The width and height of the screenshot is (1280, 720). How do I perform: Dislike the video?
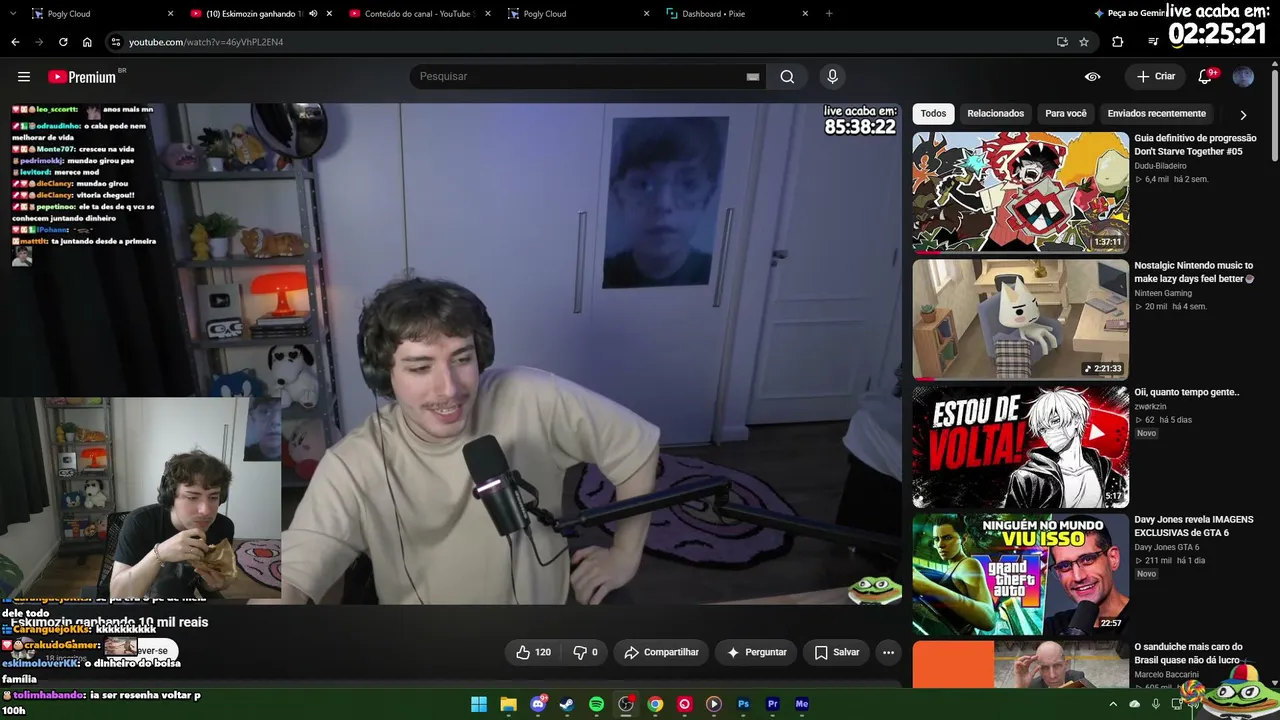tap(585, 652)
